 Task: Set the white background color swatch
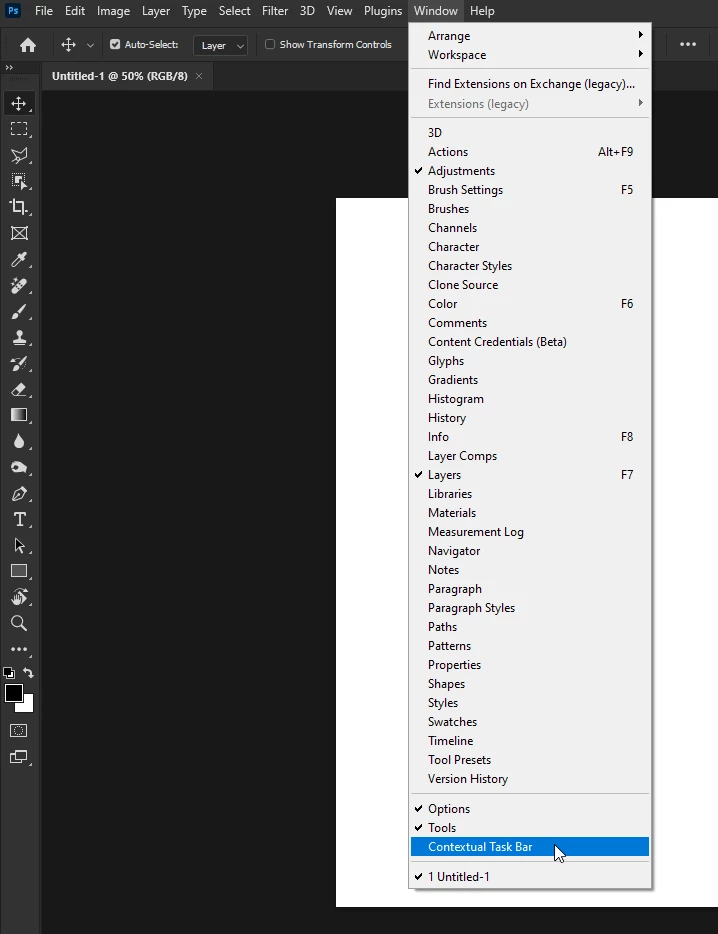(29, 708)
